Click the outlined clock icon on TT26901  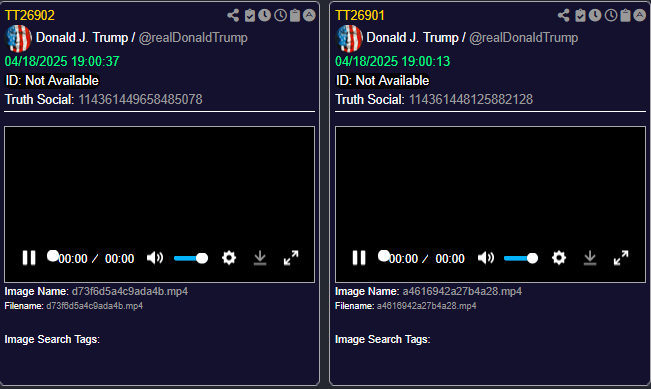[611, 16]
